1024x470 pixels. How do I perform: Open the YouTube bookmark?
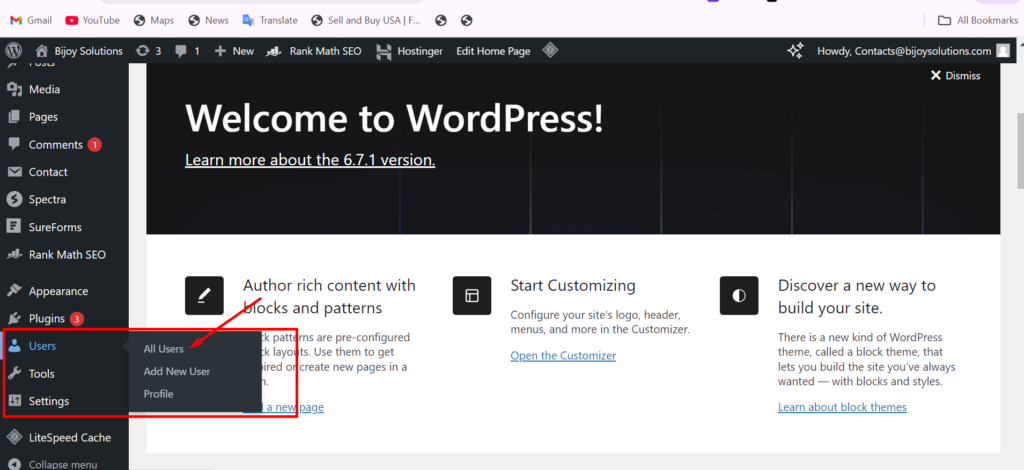(x=93, y=20)
